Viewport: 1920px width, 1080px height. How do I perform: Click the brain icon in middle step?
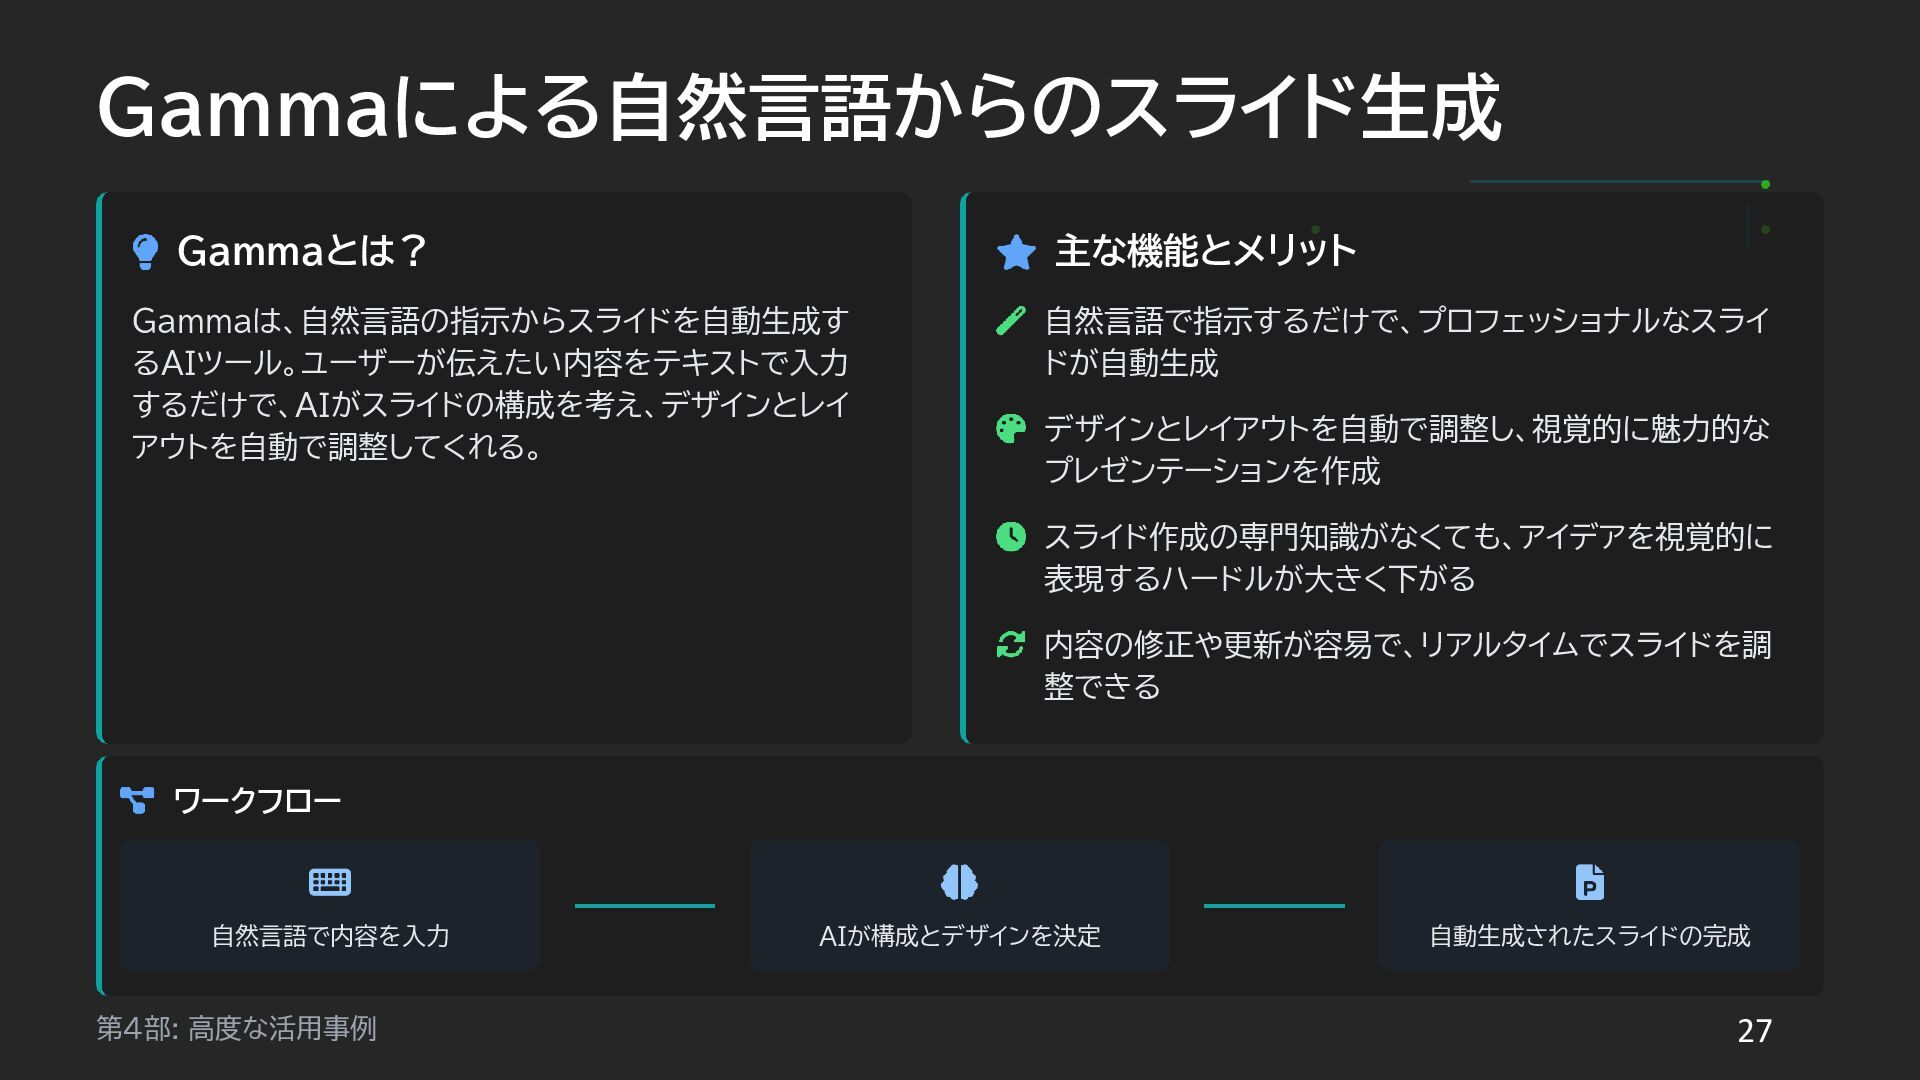pyautogui.click(x=959, y=882)
